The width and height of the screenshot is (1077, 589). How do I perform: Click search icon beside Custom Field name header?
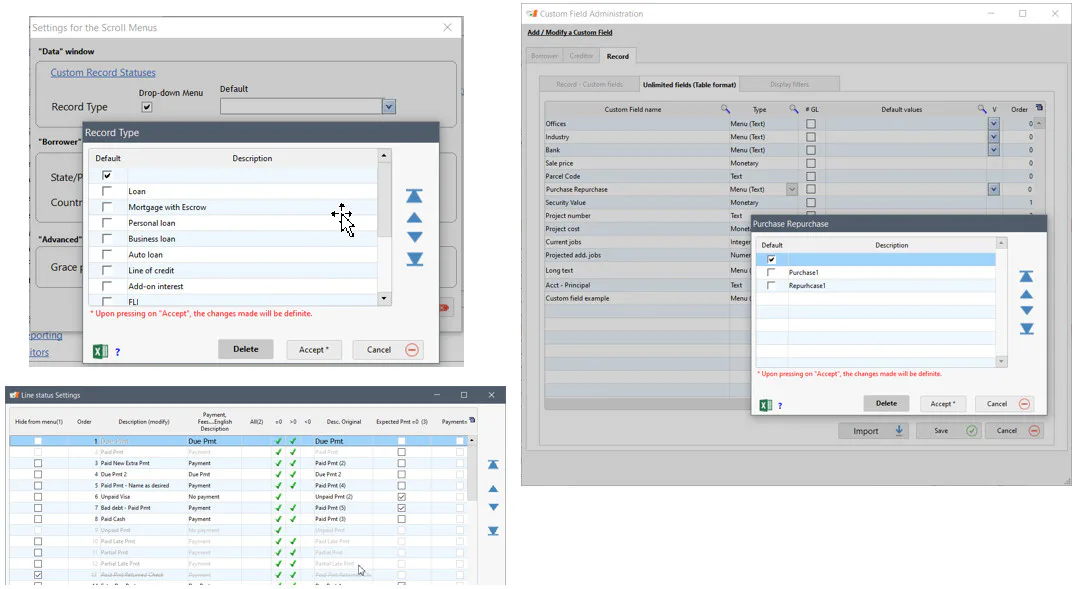pos(725,109)
